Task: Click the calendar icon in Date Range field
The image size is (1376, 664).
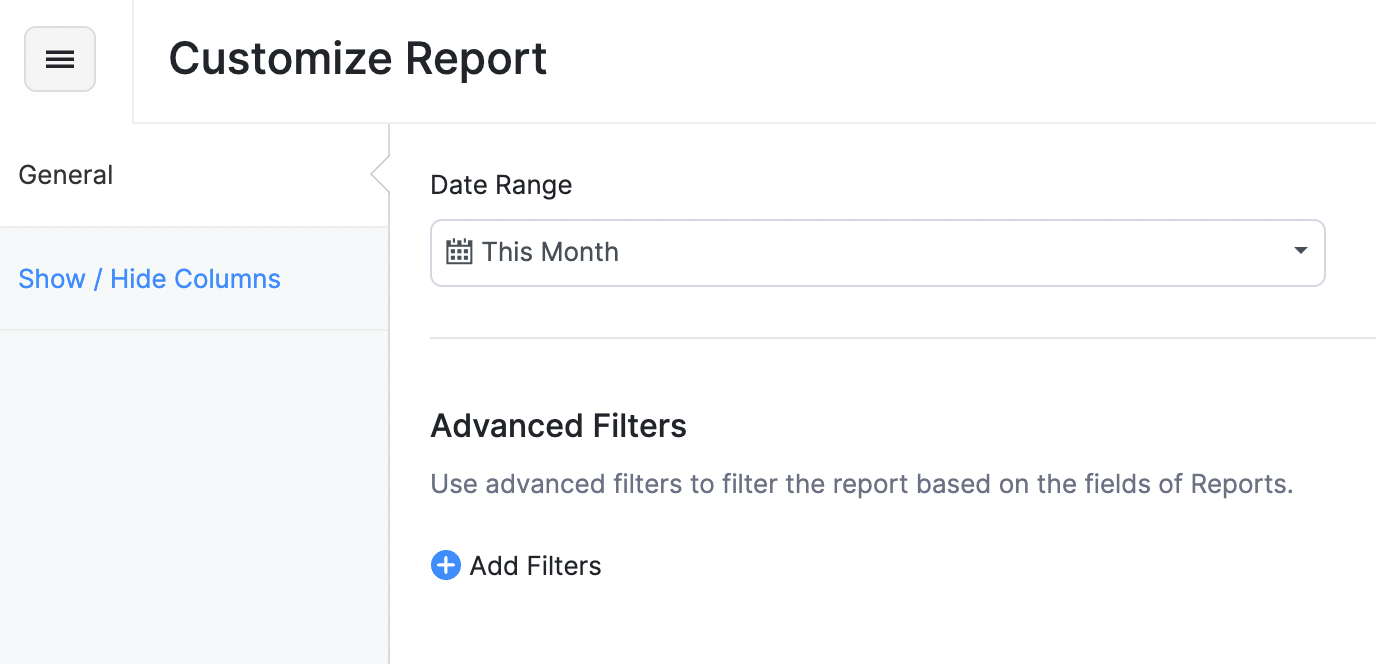Action: tap(459, 251)
